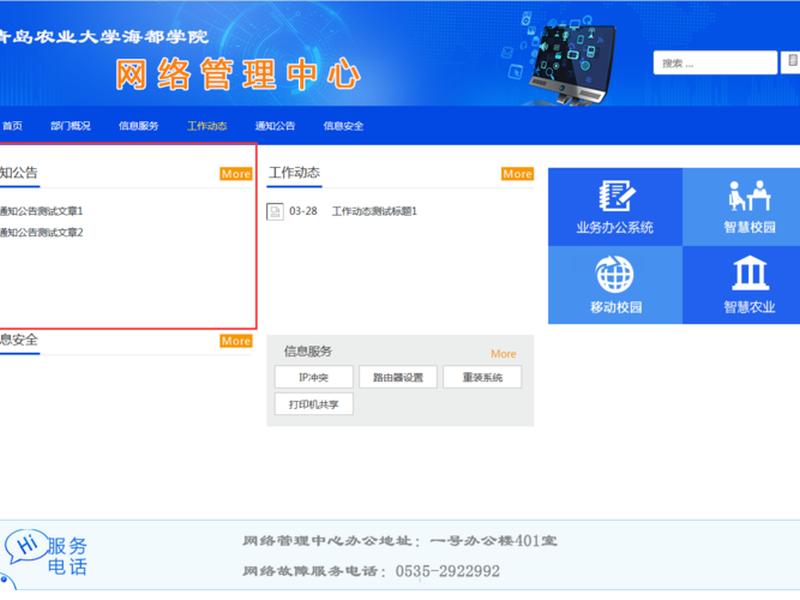Viewport: 800px width, 600px height.
Task: Click the 信息服务 panel heading
Action: click(x=308, y=351)
